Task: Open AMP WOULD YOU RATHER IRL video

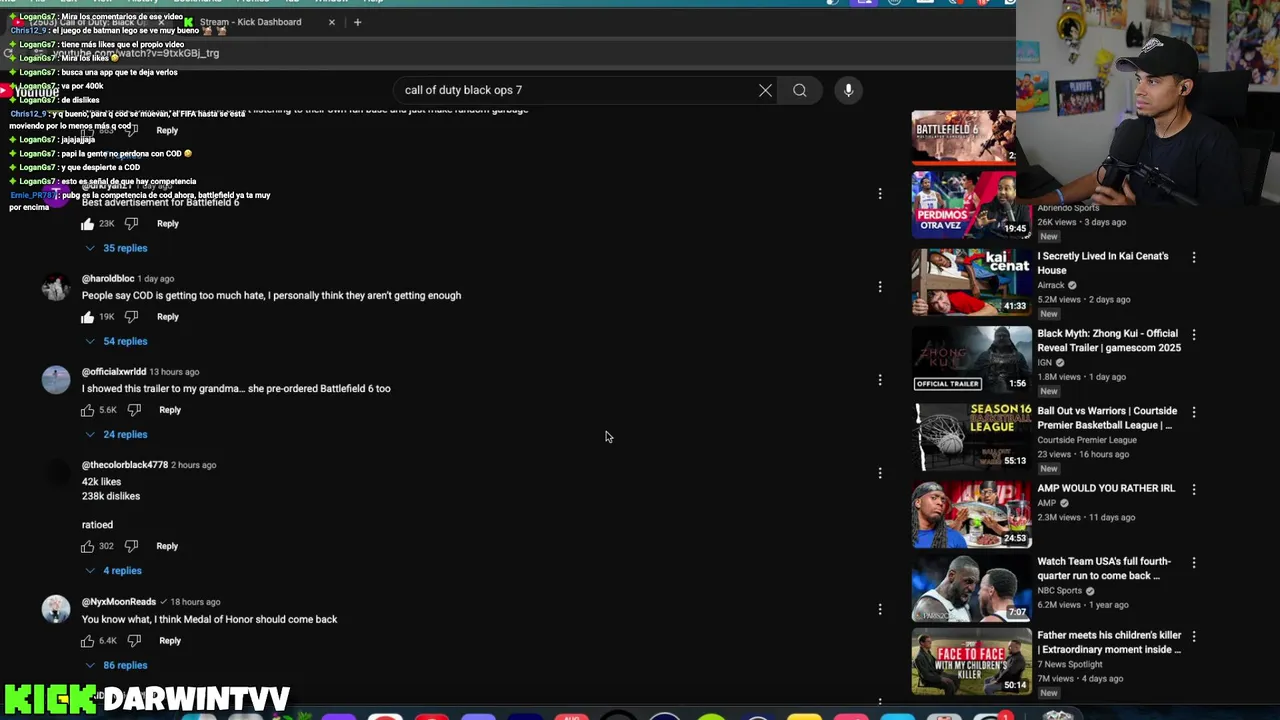Action: pos(1106,488)
